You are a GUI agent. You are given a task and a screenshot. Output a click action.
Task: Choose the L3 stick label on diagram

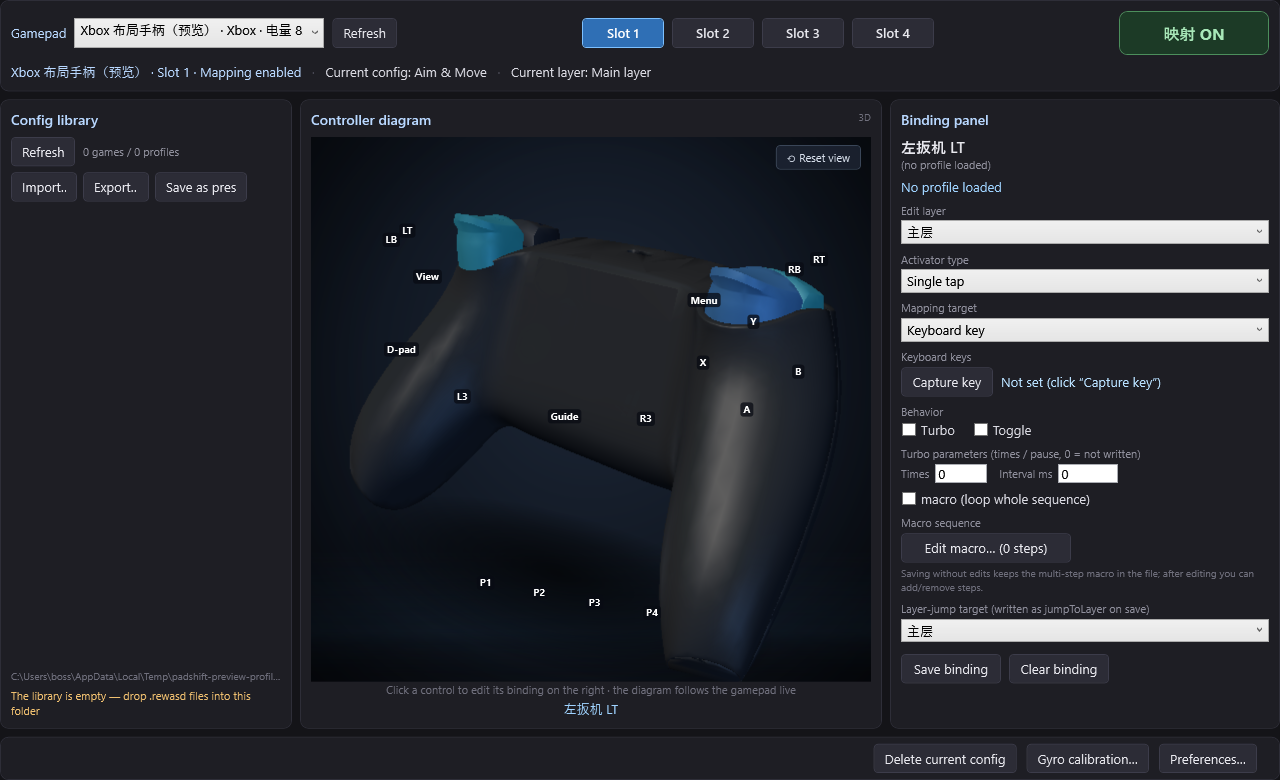coord(462,397)
